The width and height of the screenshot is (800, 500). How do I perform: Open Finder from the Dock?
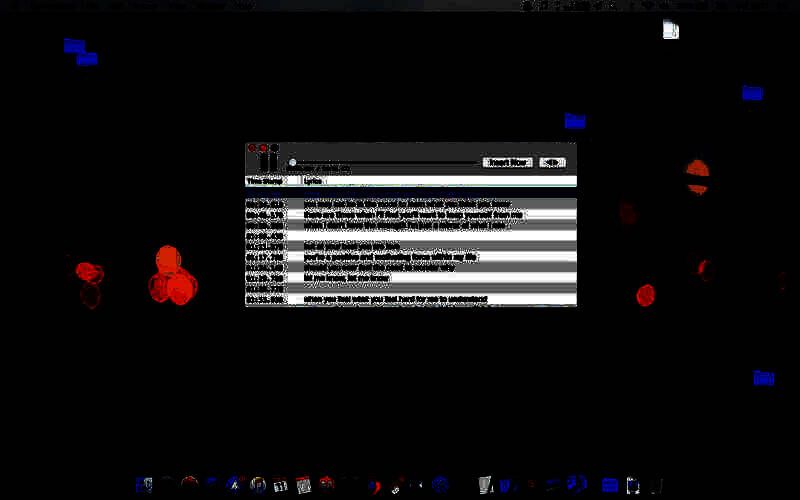pos(143,486)
